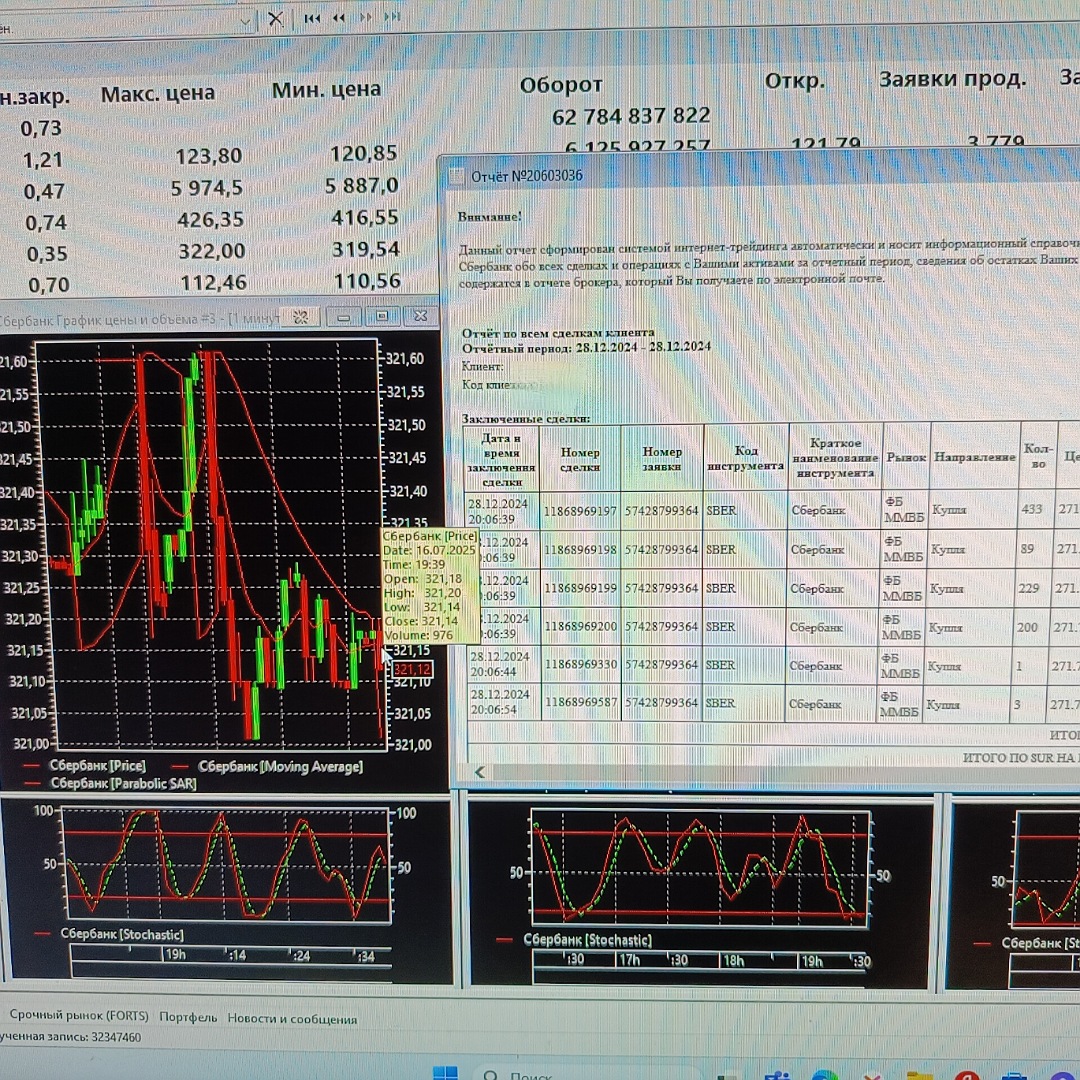Click the Направление header in report table
1080x1080 pixels.
coord(975,457)
